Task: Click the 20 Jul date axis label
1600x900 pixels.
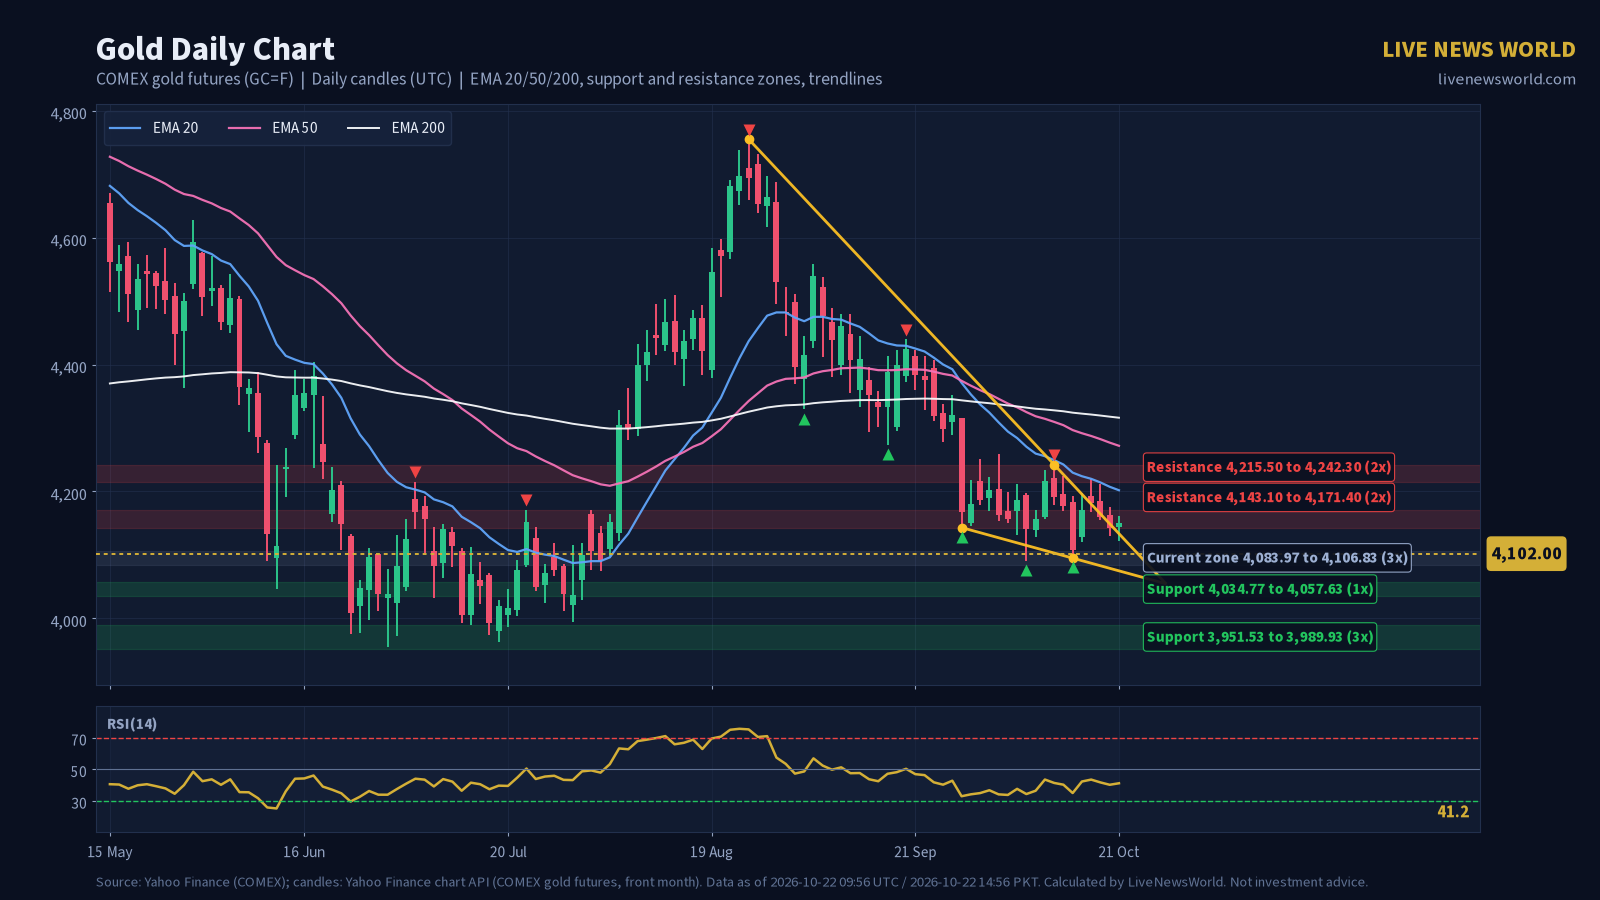Action: 508,852
